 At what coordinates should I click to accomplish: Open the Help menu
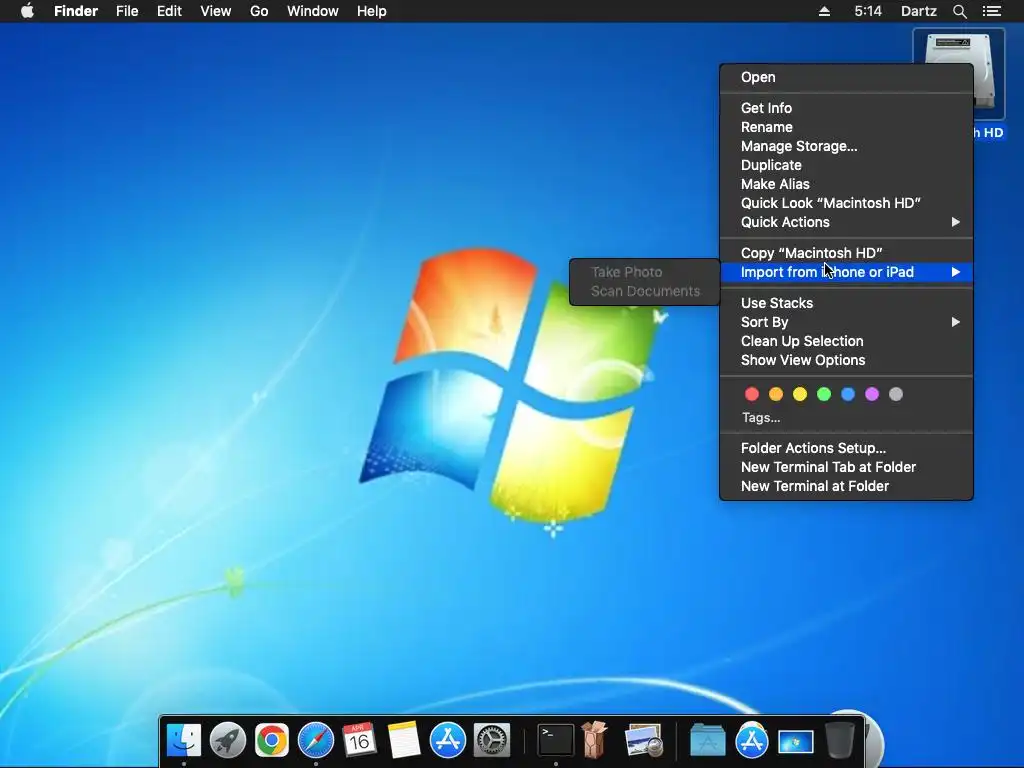coord(372,11)
